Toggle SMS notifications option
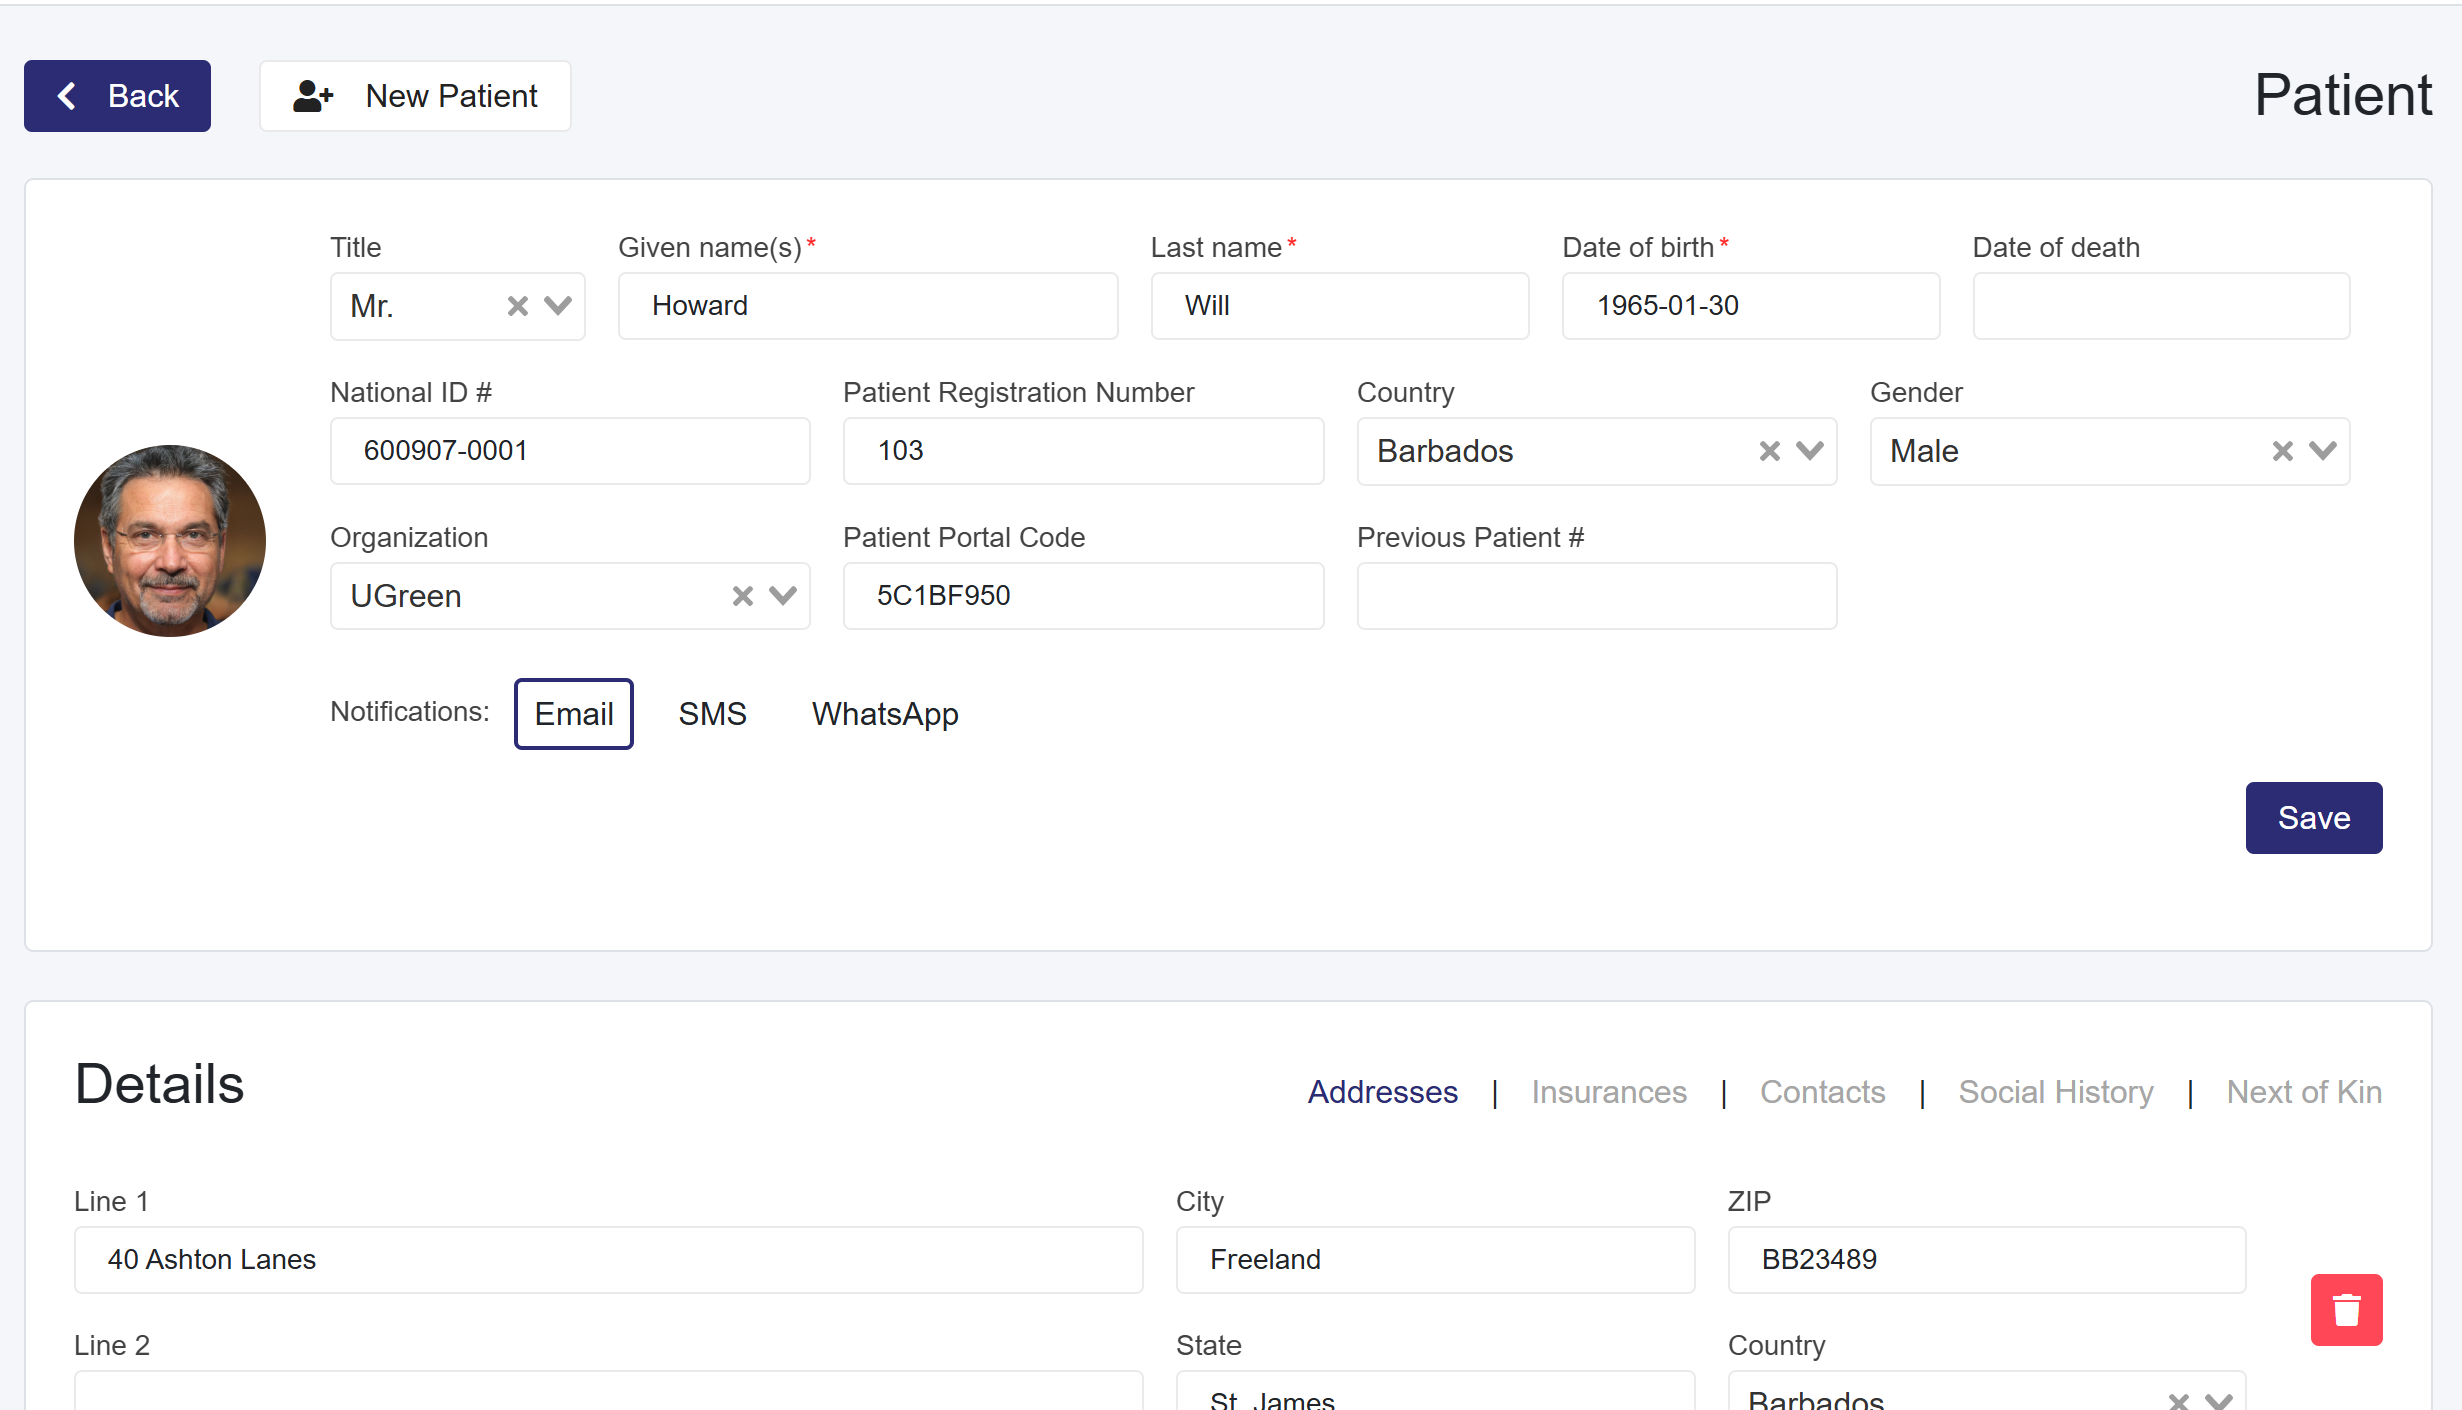 (712, 714)
